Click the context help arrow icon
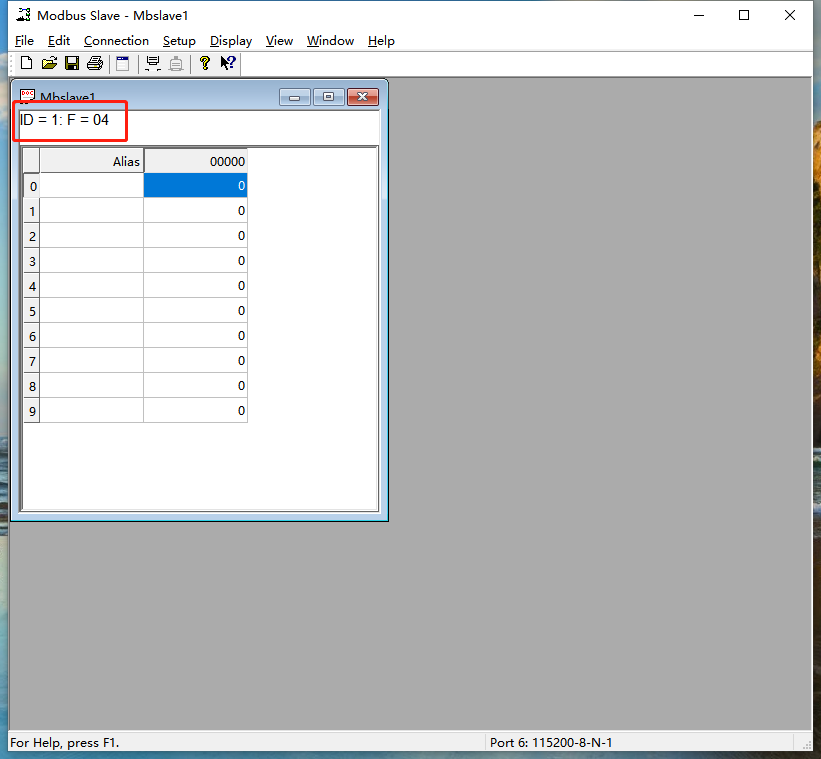 228,64
